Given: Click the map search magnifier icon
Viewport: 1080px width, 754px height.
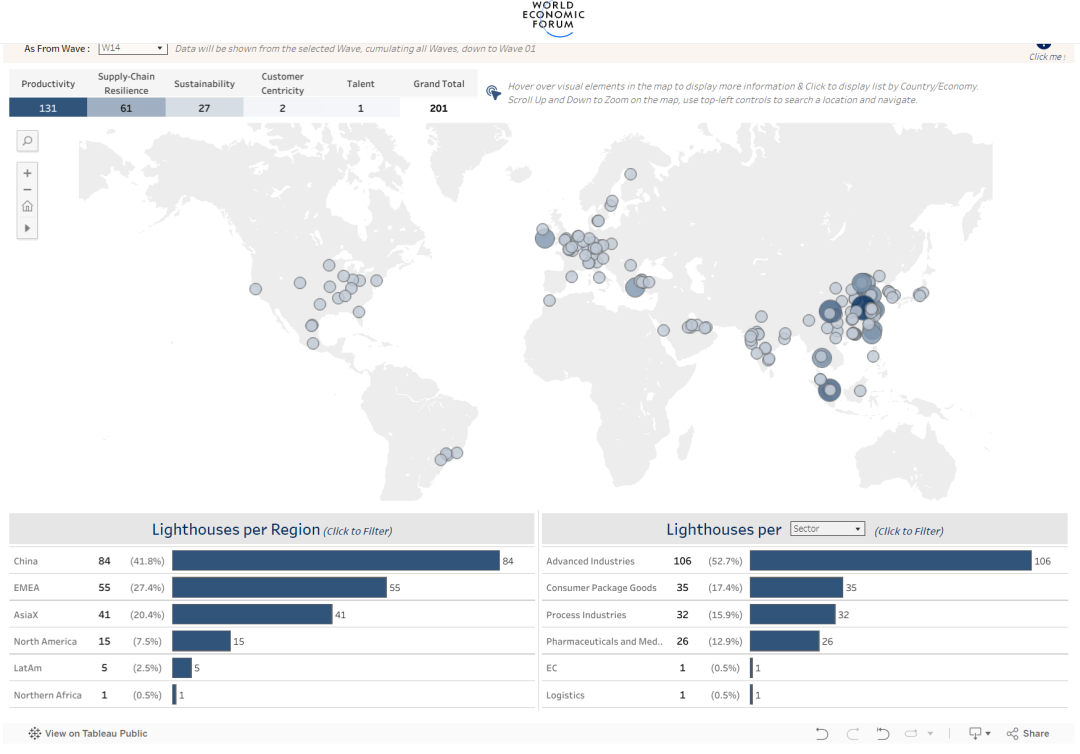Looking at the screenshot, I should (27, 142).
